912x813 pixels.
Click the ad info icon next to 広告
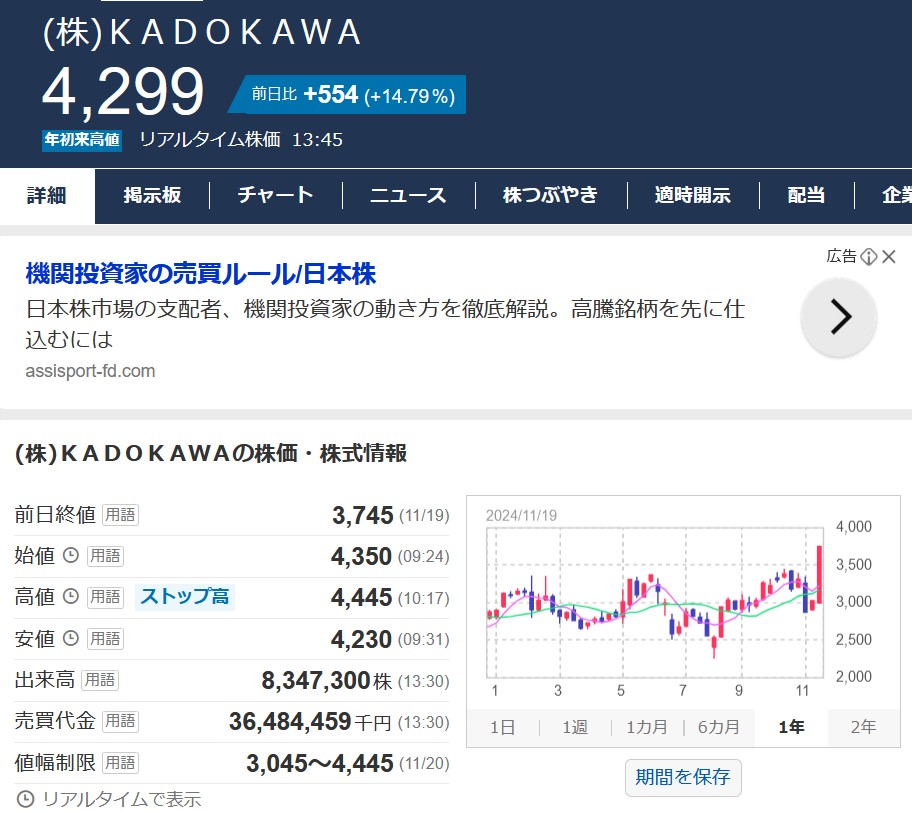coord(868,256)
